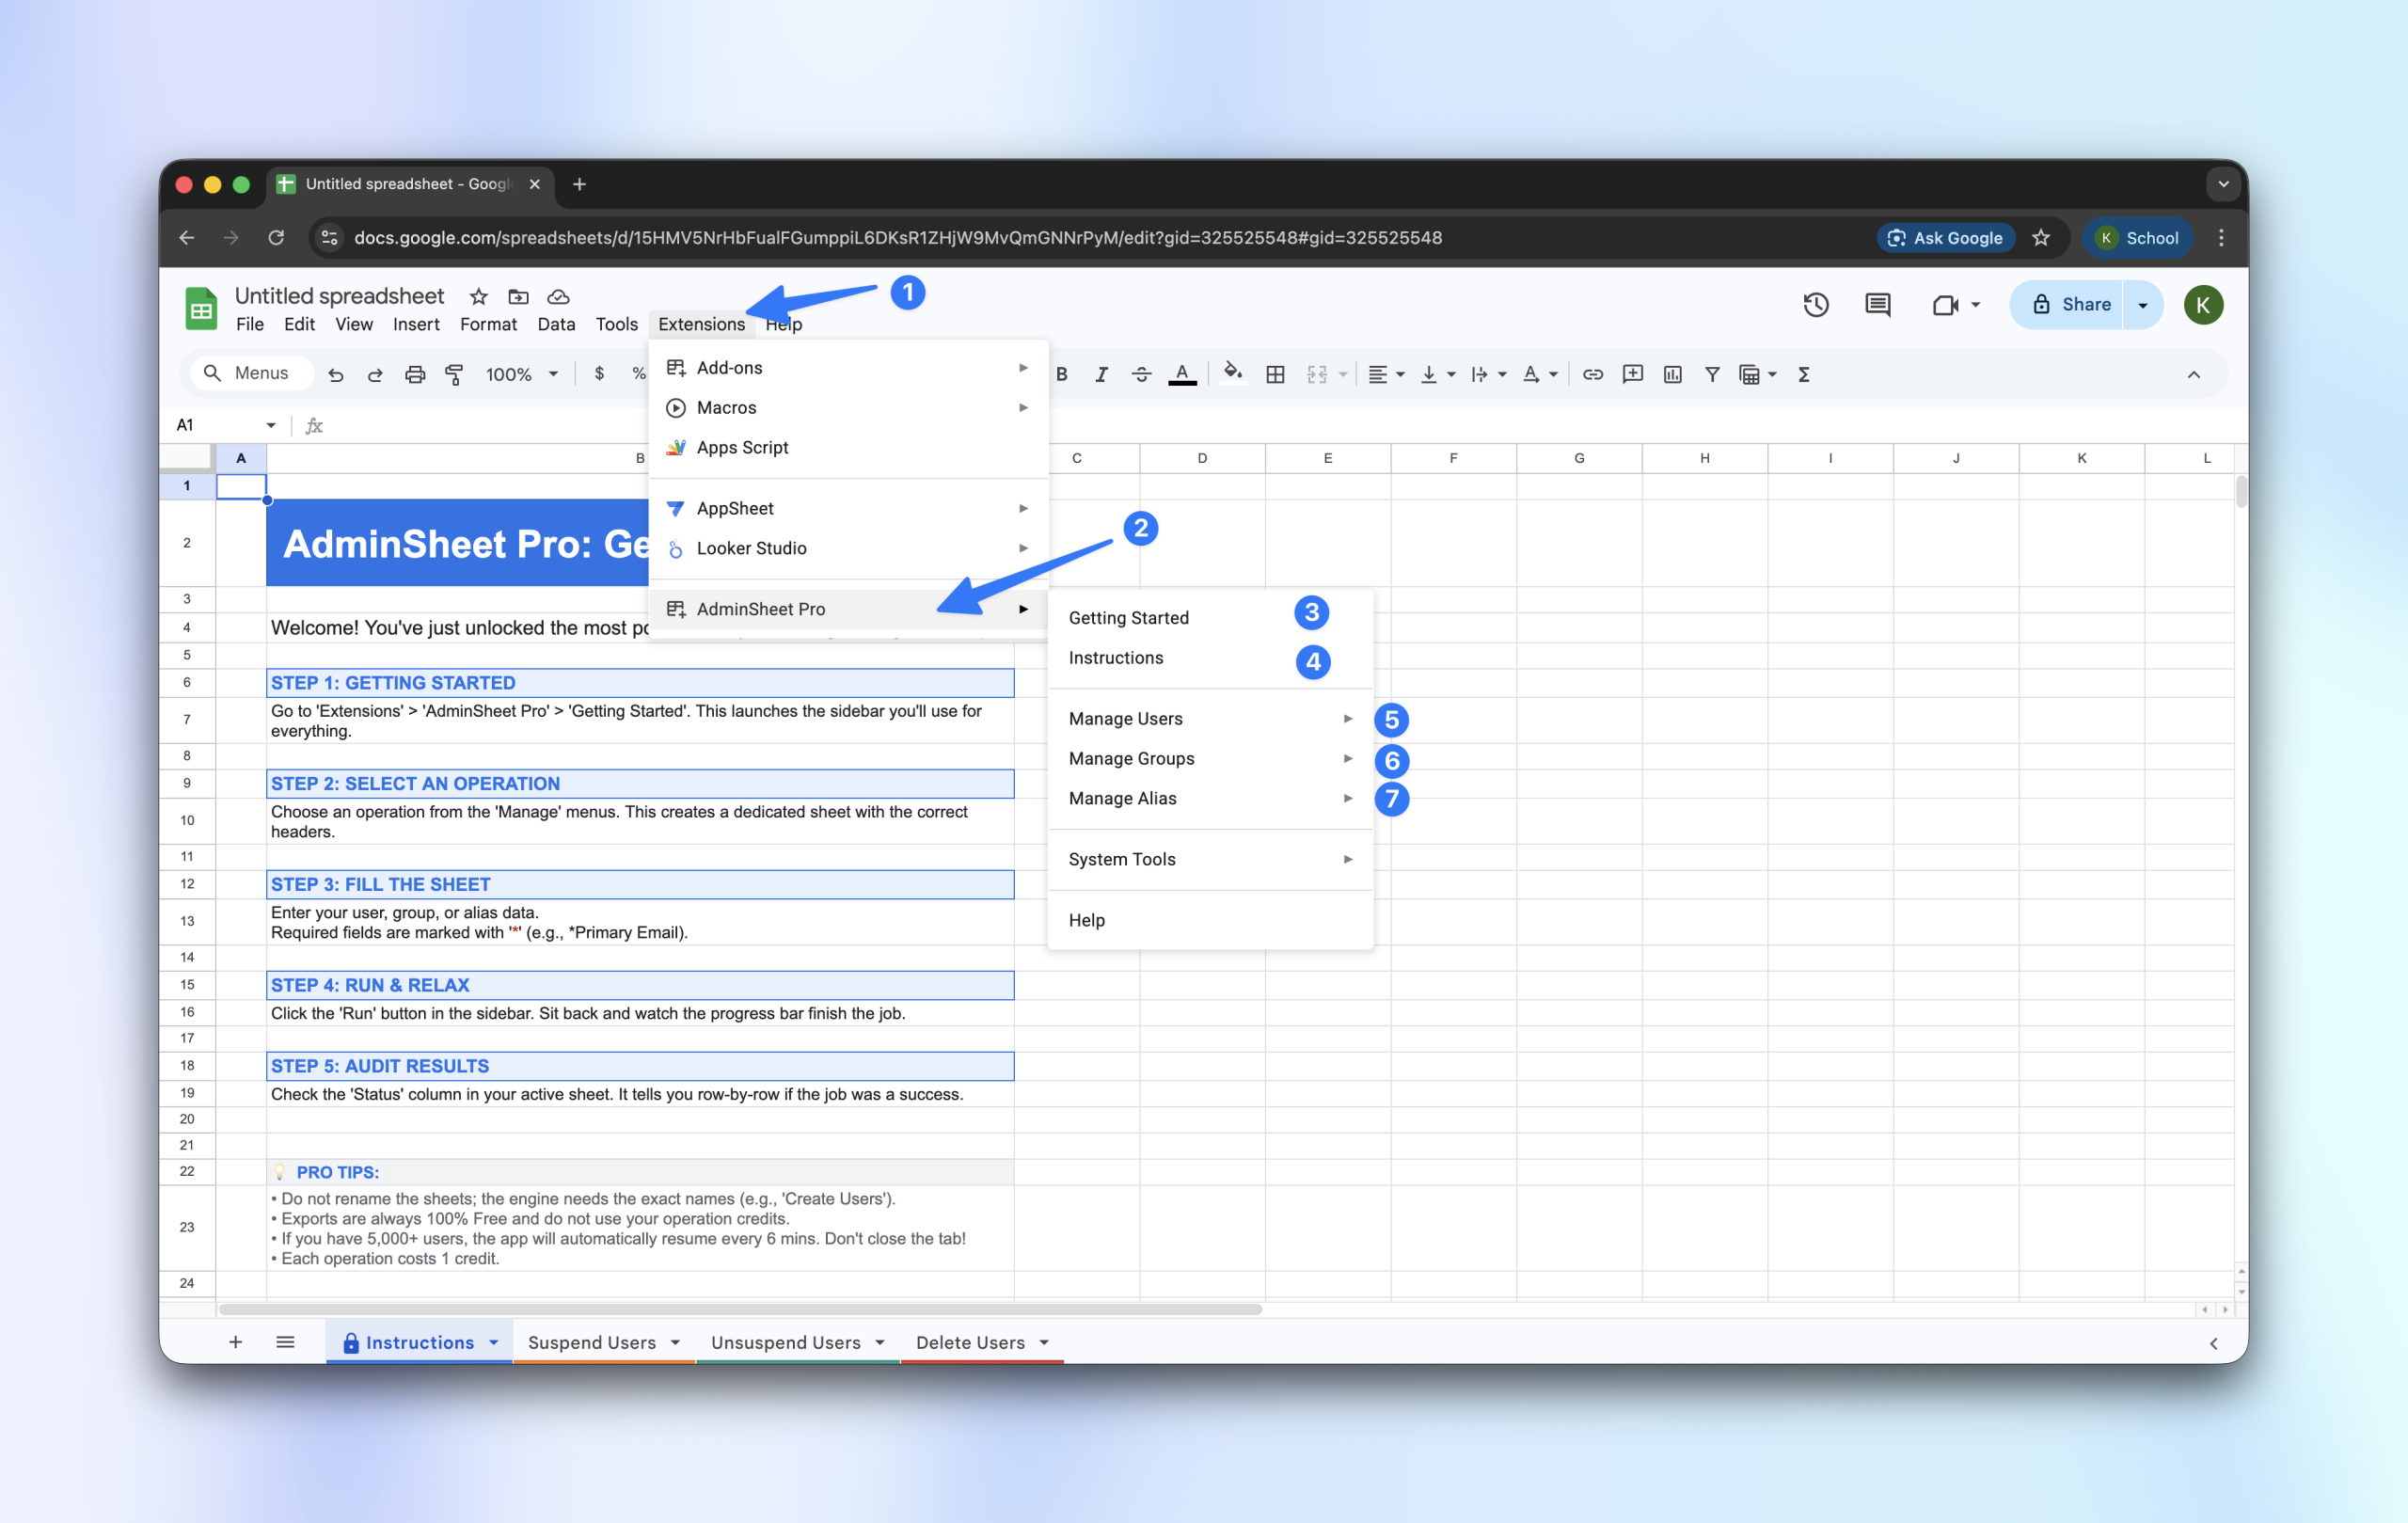Open the text color underlined A picker

pos(1182,374)
